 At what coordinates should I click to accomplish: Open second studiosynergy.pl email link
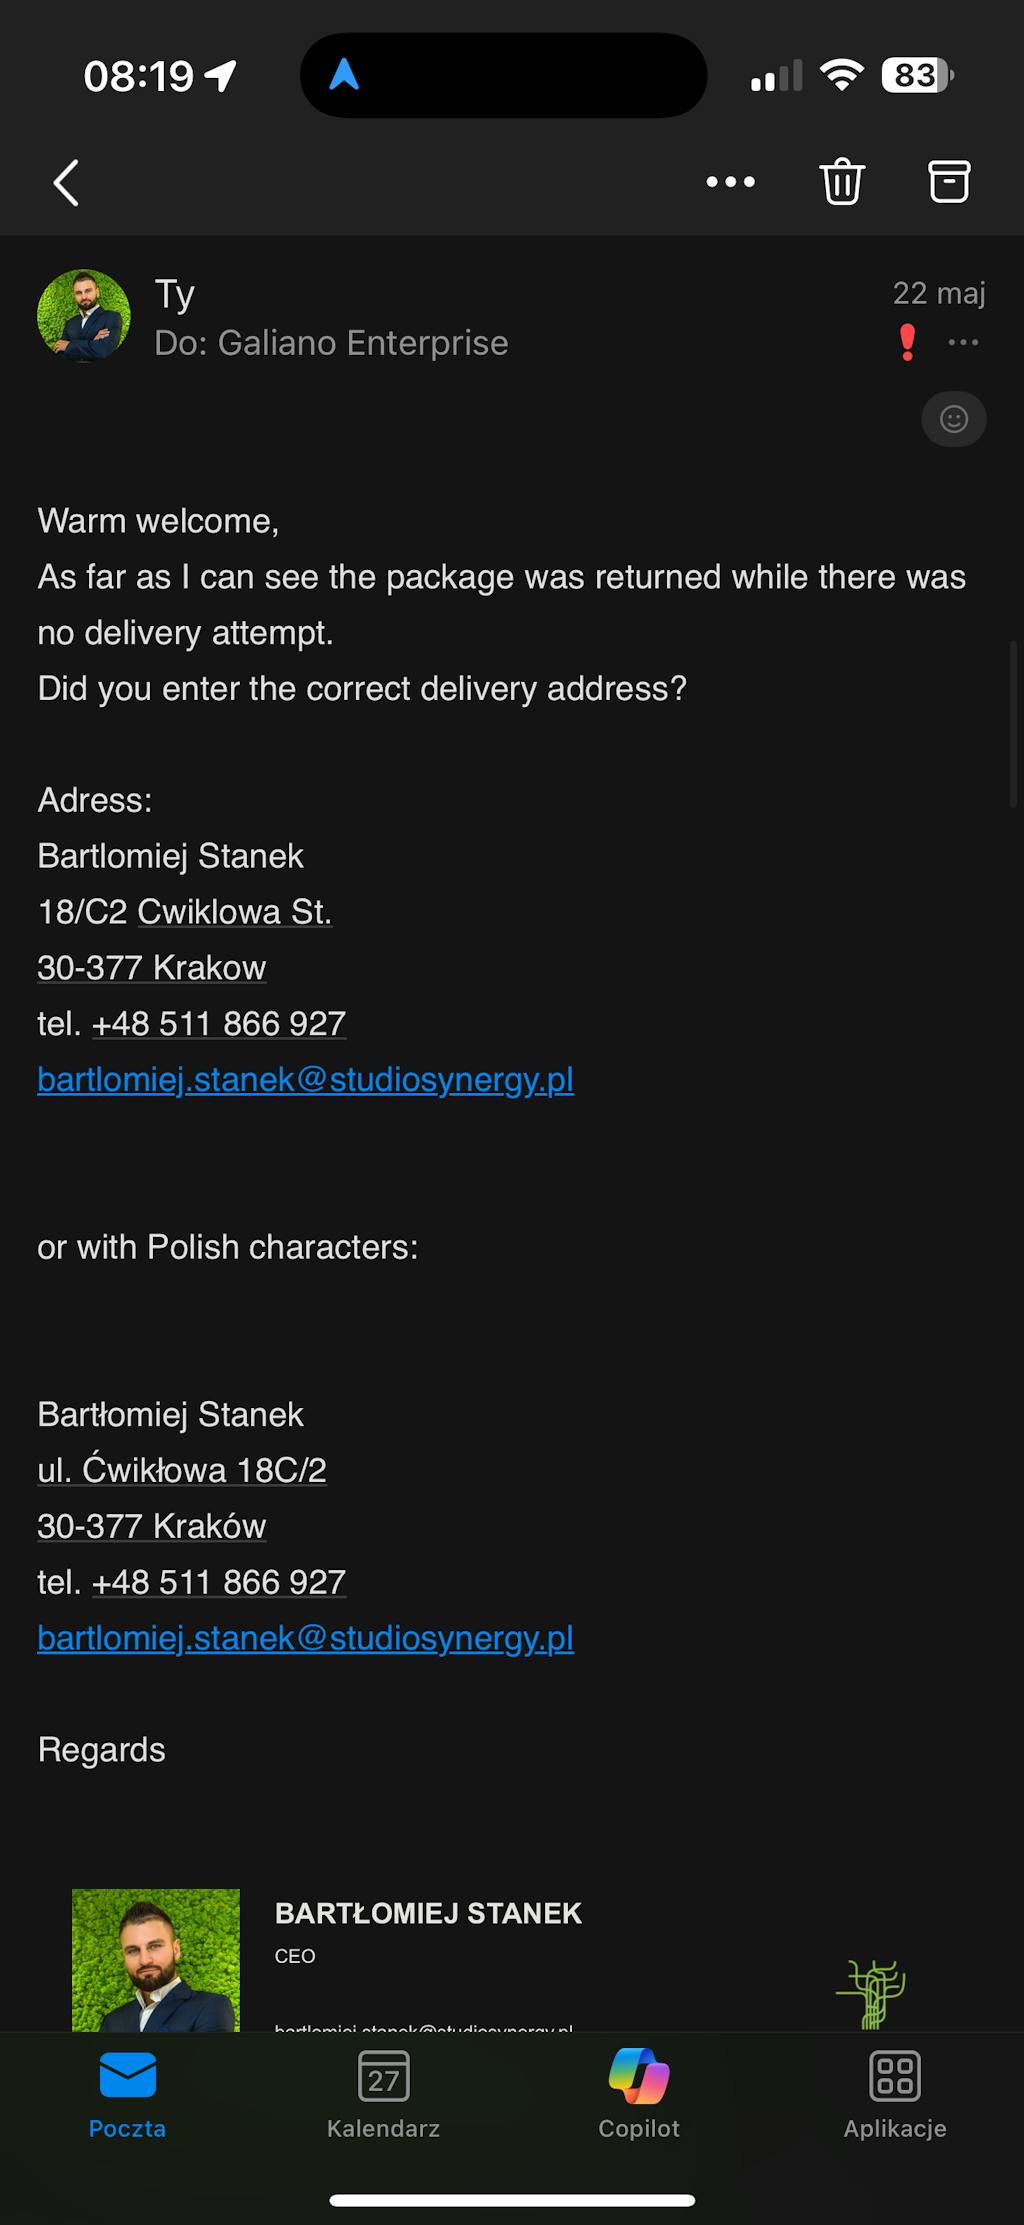click(305, 1638)
